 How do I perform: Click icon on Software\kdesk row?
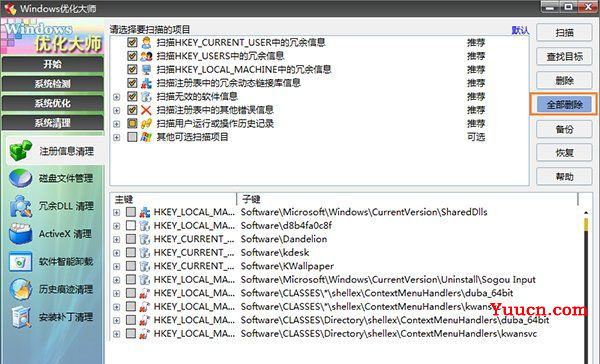[144, 253]
